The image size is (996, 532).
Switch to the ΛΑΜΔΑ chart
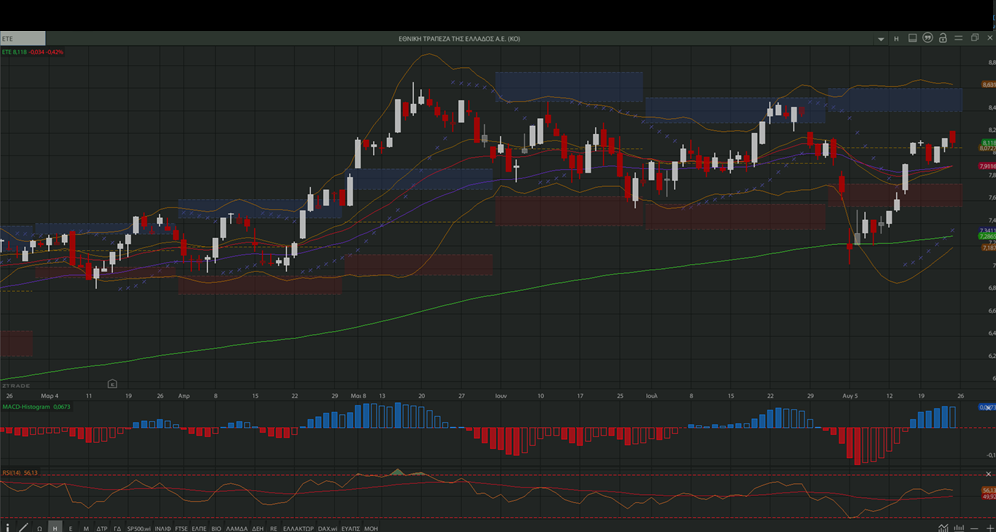tap(237, 528)
